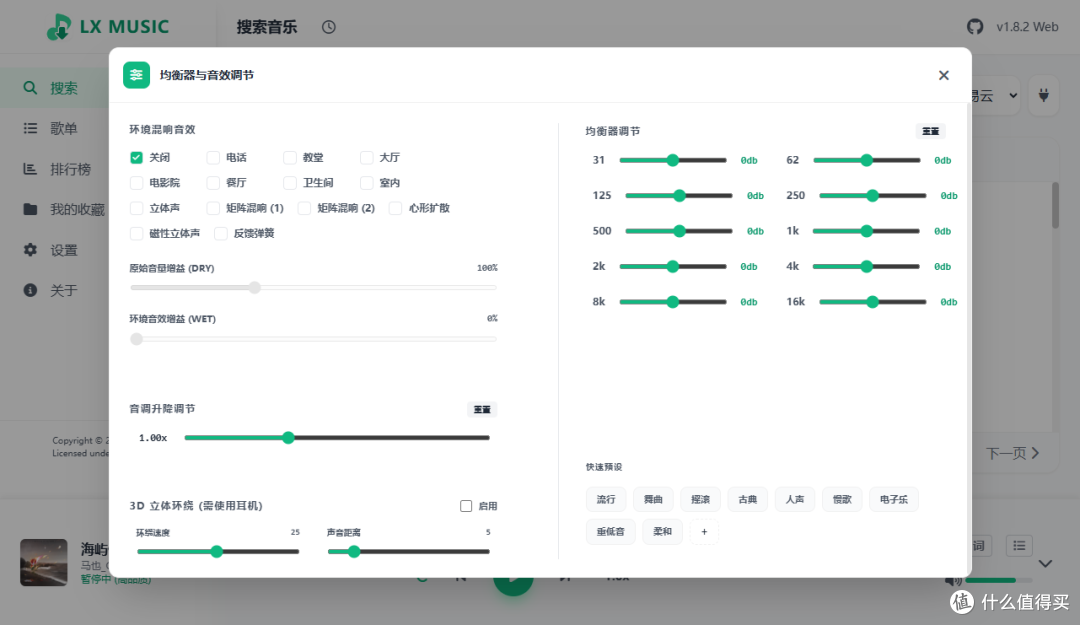Adjust the 8k equalizer slider
1080x625 pixels.
tap(673, 302)
